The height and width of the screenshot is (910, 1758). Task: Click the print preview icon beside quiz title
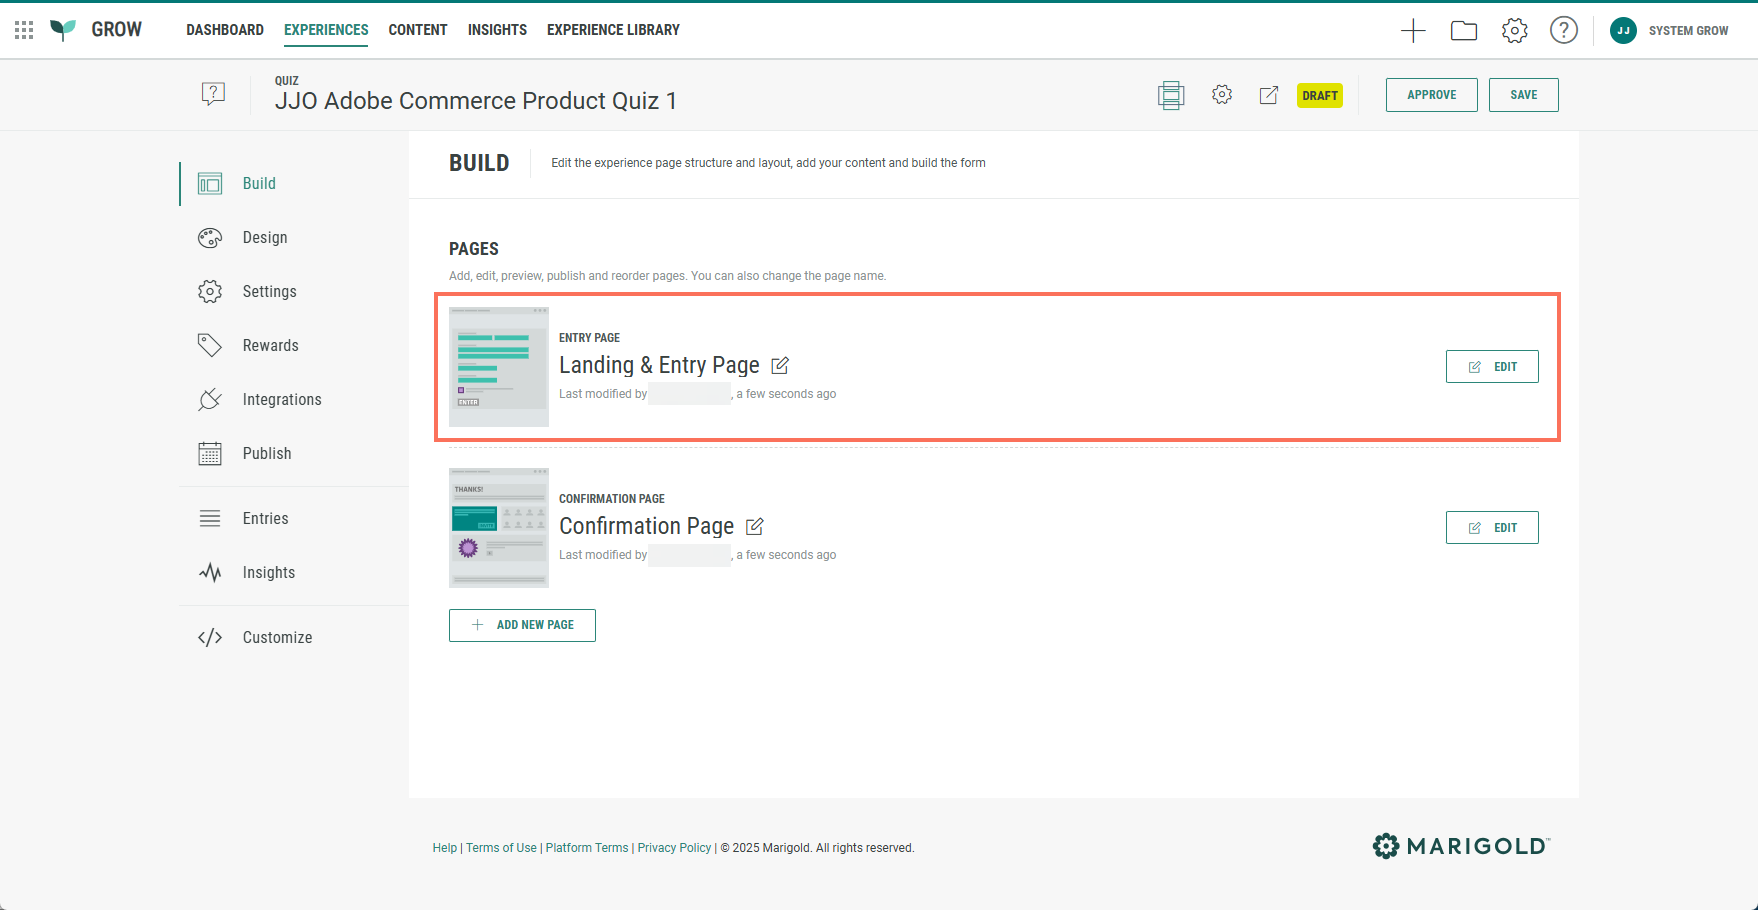[x=1171, y=95]
